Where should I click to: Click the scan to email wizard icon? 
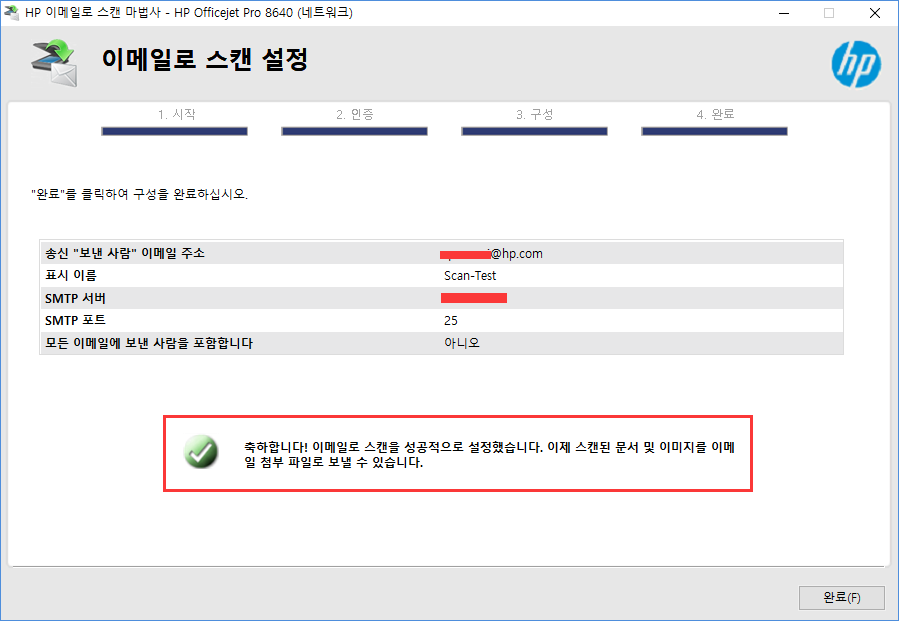tap(54, 63)
